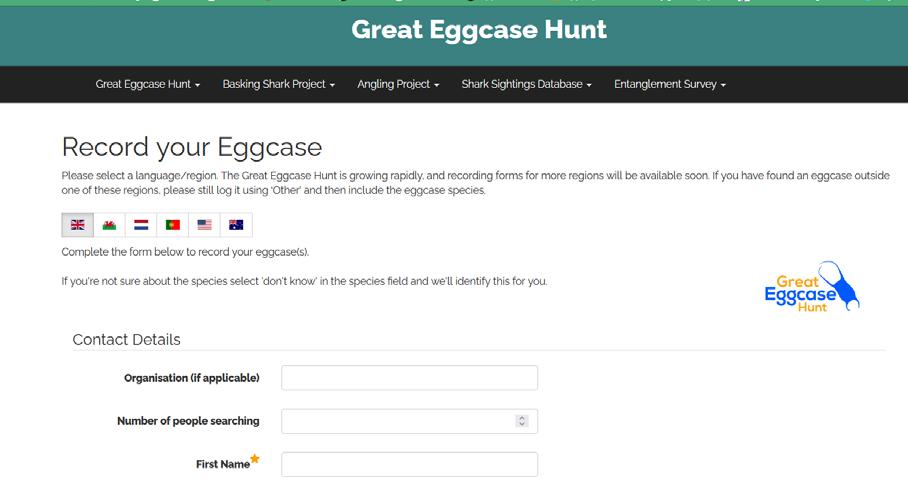Click the Record your Eggcase heading
Screen dimensions: 908x487
click(192, 148)
